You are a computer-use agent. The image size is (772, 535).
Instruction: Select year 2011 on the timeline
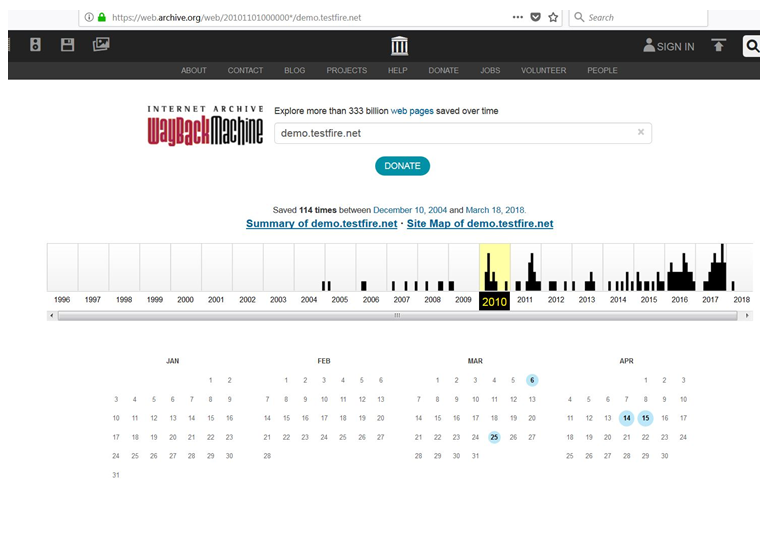click(525, 300)
